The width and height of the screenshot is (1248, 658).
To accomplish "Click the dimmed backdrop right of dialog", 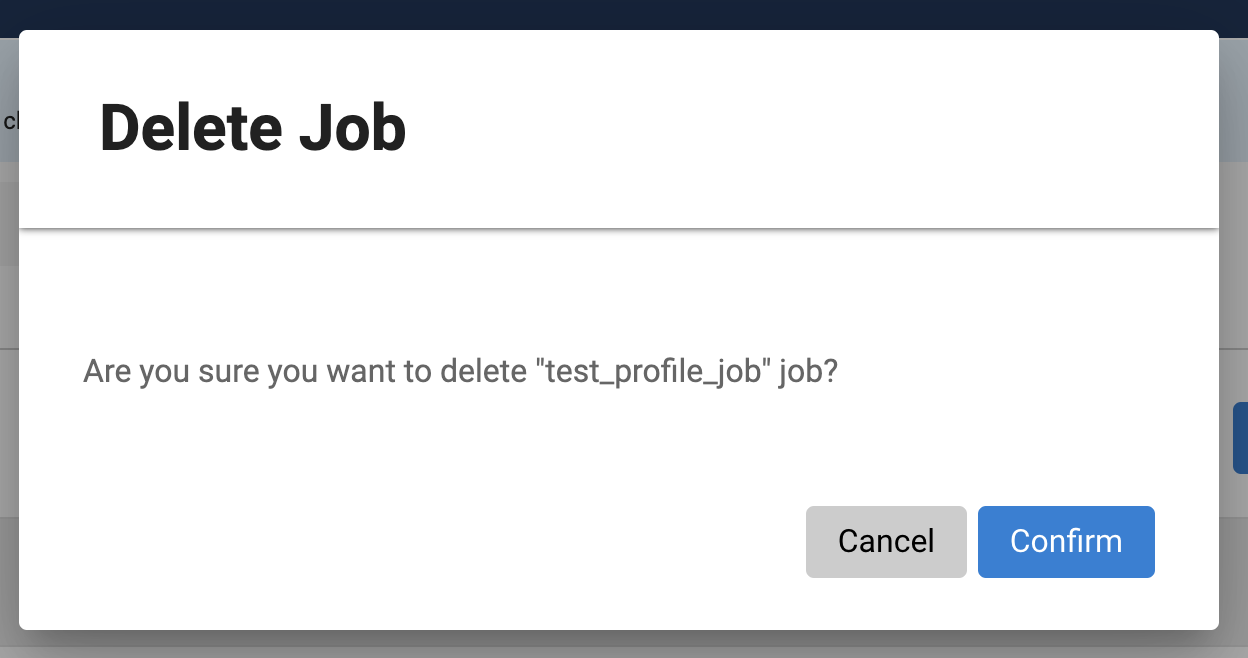I will 1234,250.
